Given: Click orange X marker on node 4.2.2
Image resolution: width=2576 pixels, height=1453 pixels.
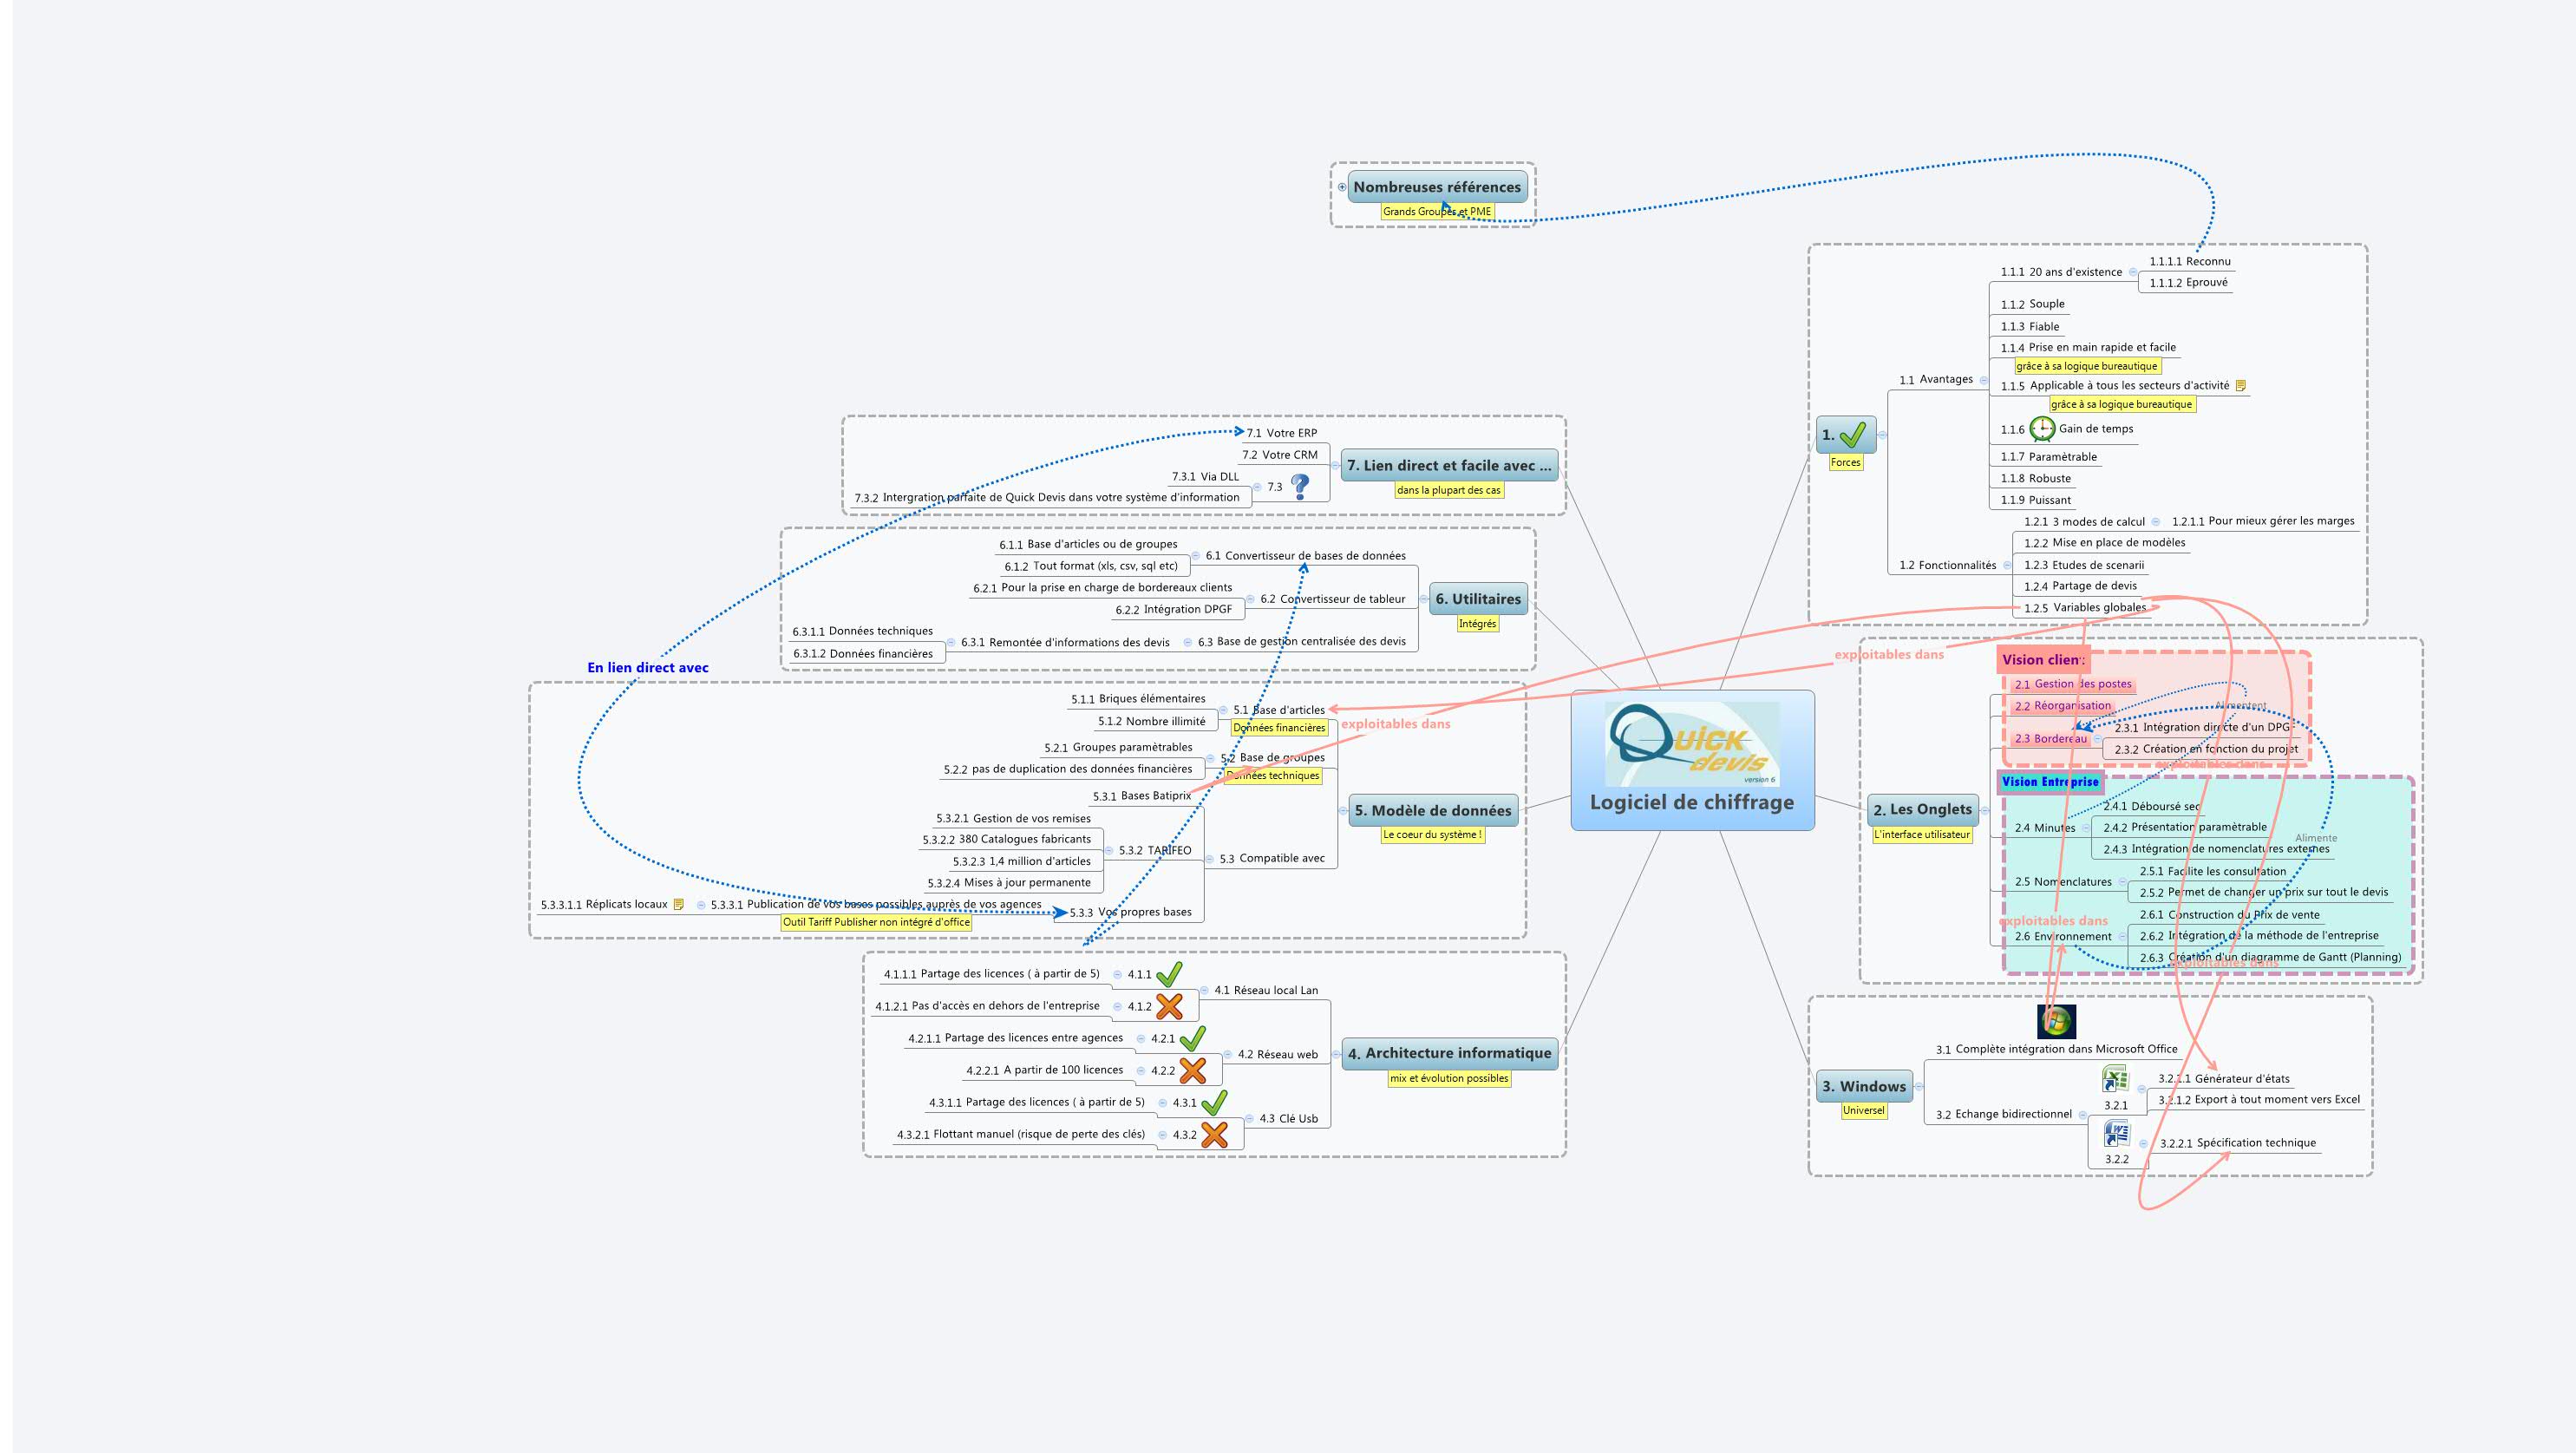Looking at the screenshot, I should click(x=1192, y=1070).
